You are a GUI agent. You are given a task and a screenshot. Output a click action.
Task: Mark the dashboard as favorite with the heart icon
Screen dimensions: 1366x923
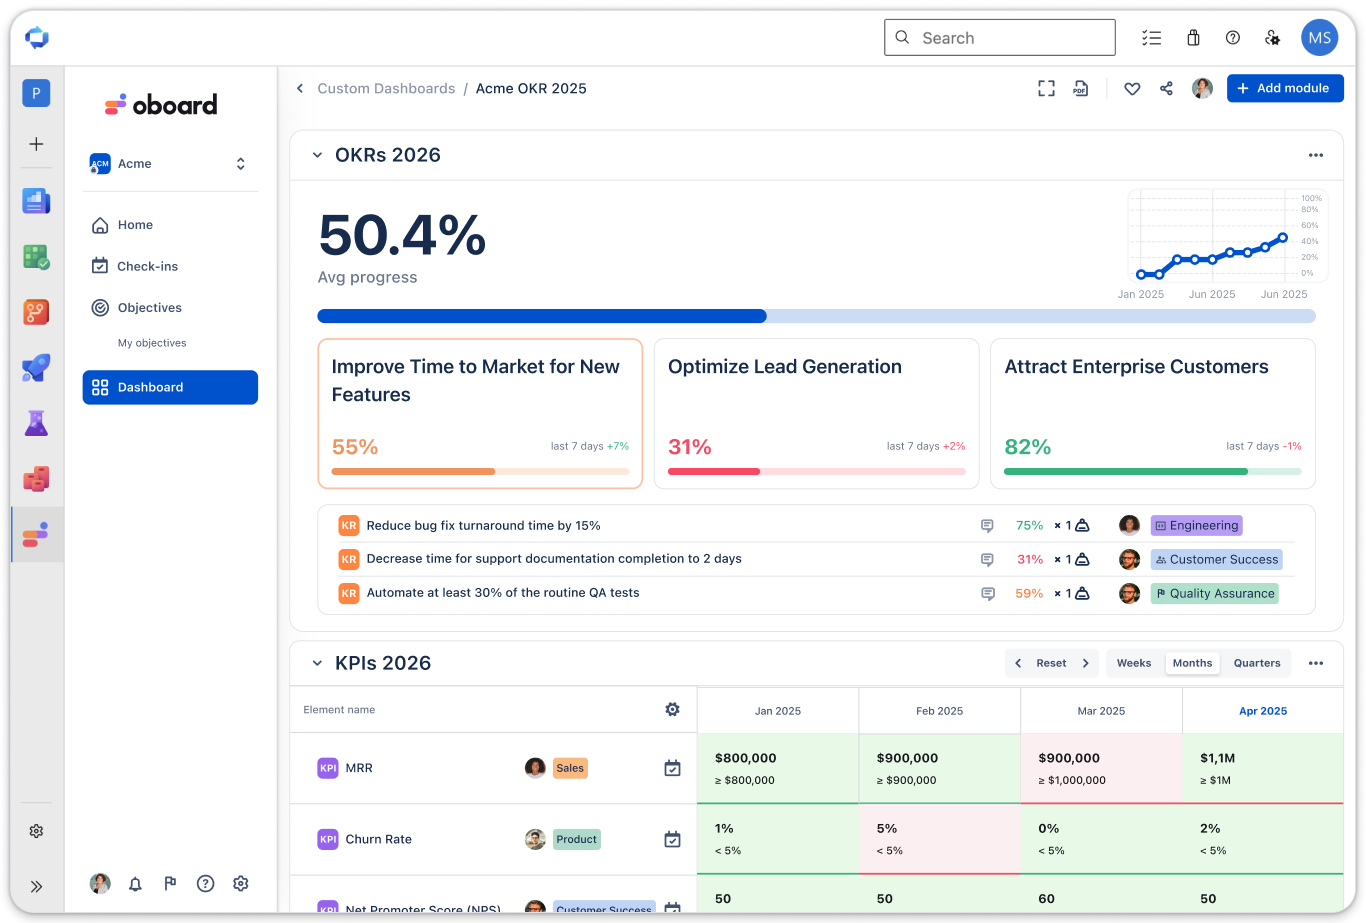(x=1132, y=89)
